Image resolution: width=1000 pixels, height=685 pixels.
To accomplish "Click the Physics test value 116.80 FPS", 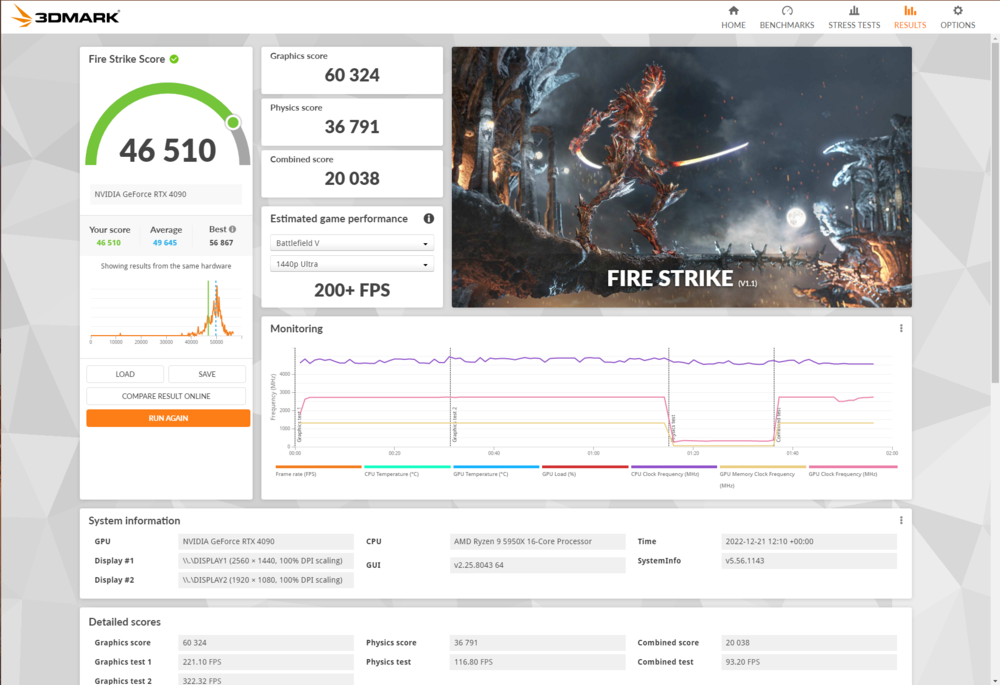I will [x=537, y=662].
